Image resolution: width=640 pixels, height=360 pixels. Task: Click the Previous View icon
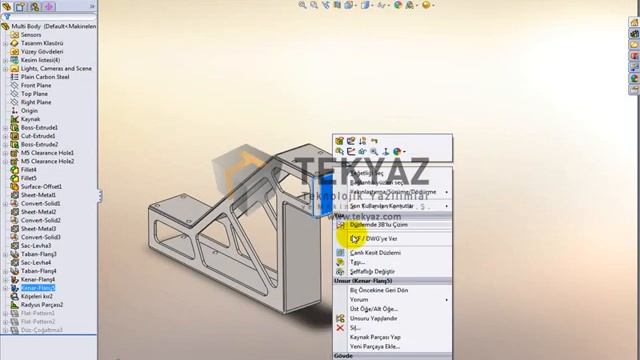point(325,5)
